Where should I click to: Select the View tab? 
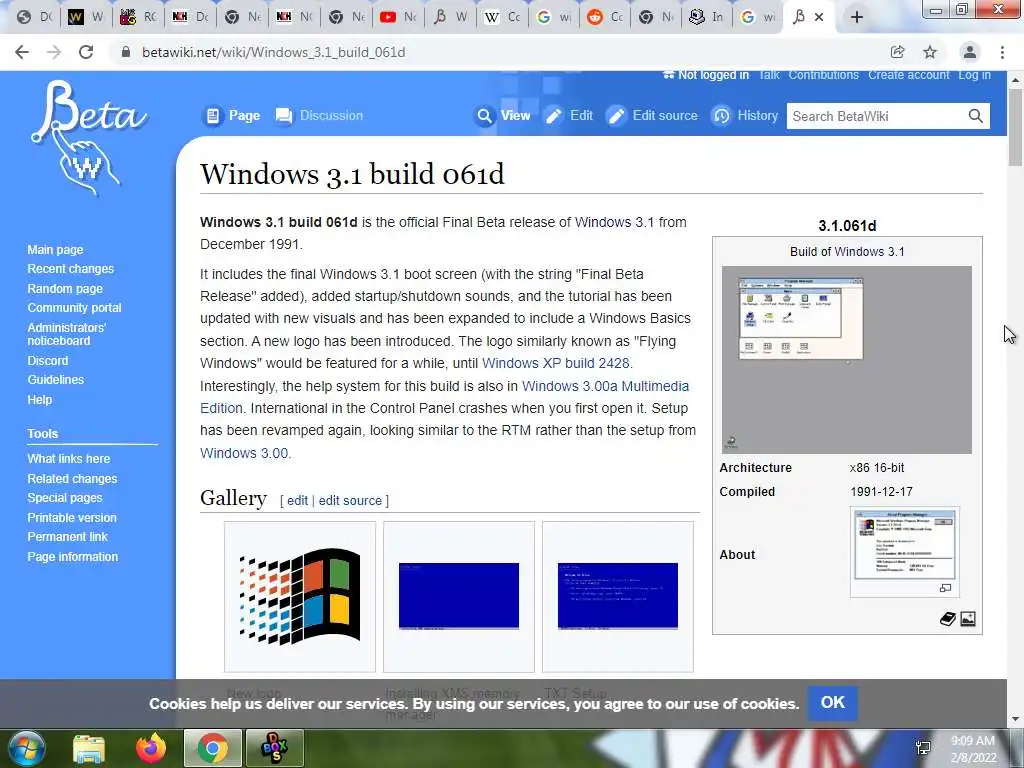coord(503,116)
